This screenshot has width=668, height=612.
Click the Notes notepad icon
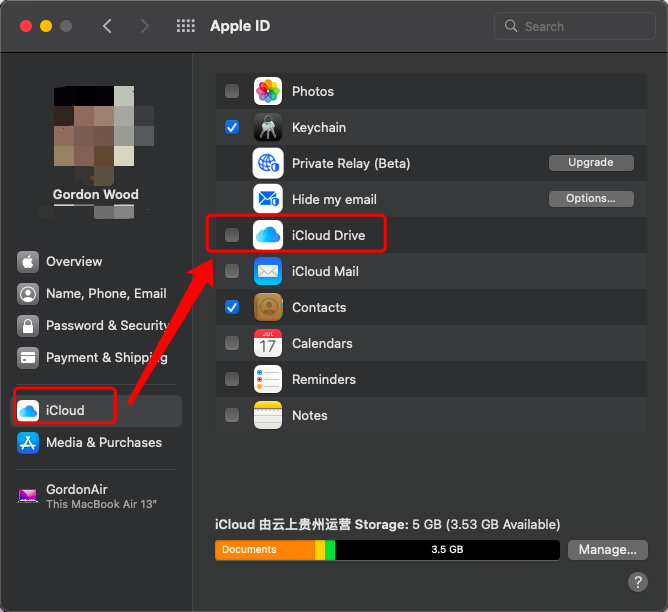click(268, 415)
